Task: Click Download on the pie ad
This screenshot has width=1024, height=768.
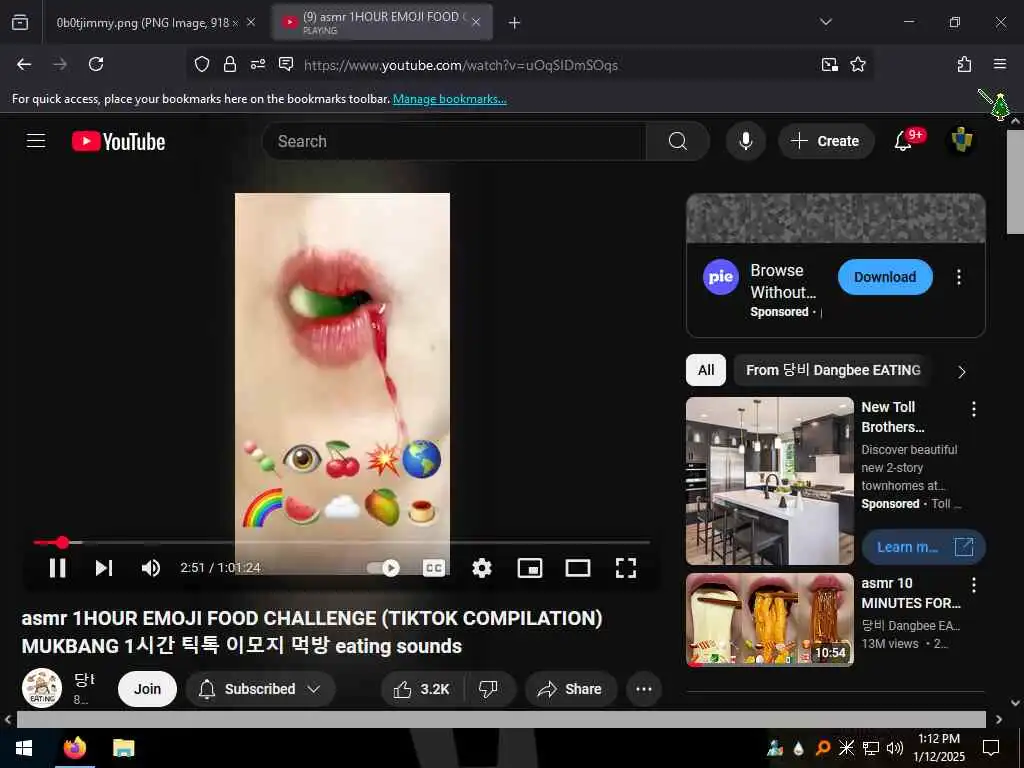Action: [885, 277]
